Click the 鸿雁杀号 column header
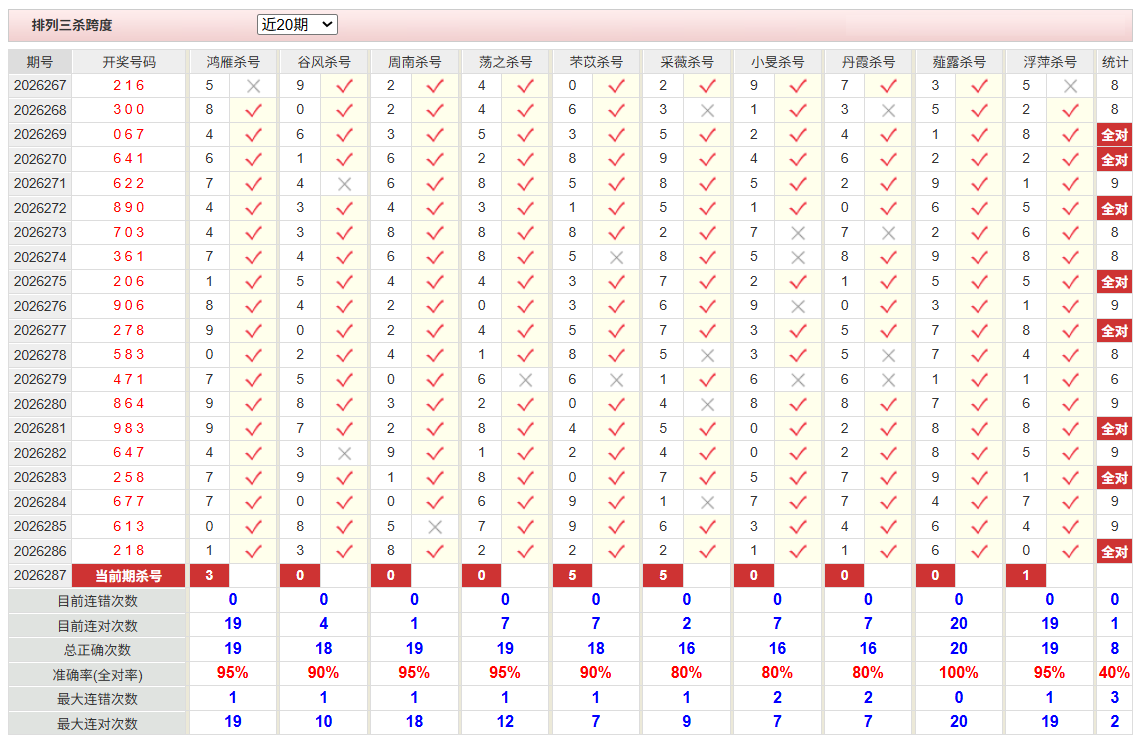1140x744 pixels. (233, 62)
